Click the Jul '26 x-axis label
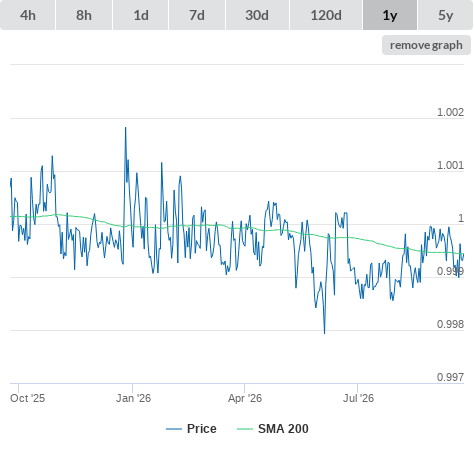474x455 pixels. [358, 398]
